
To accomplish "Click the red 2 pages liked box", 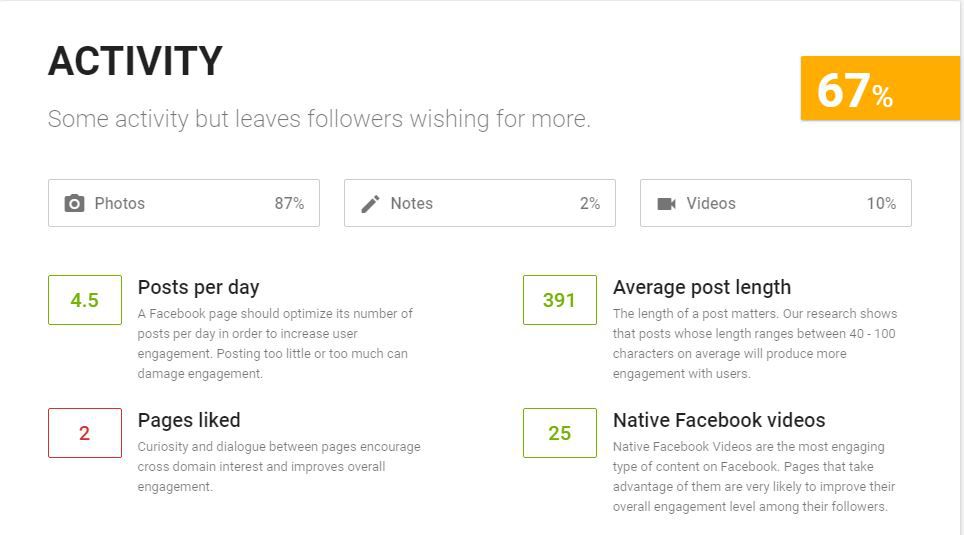I will point(85,433).
